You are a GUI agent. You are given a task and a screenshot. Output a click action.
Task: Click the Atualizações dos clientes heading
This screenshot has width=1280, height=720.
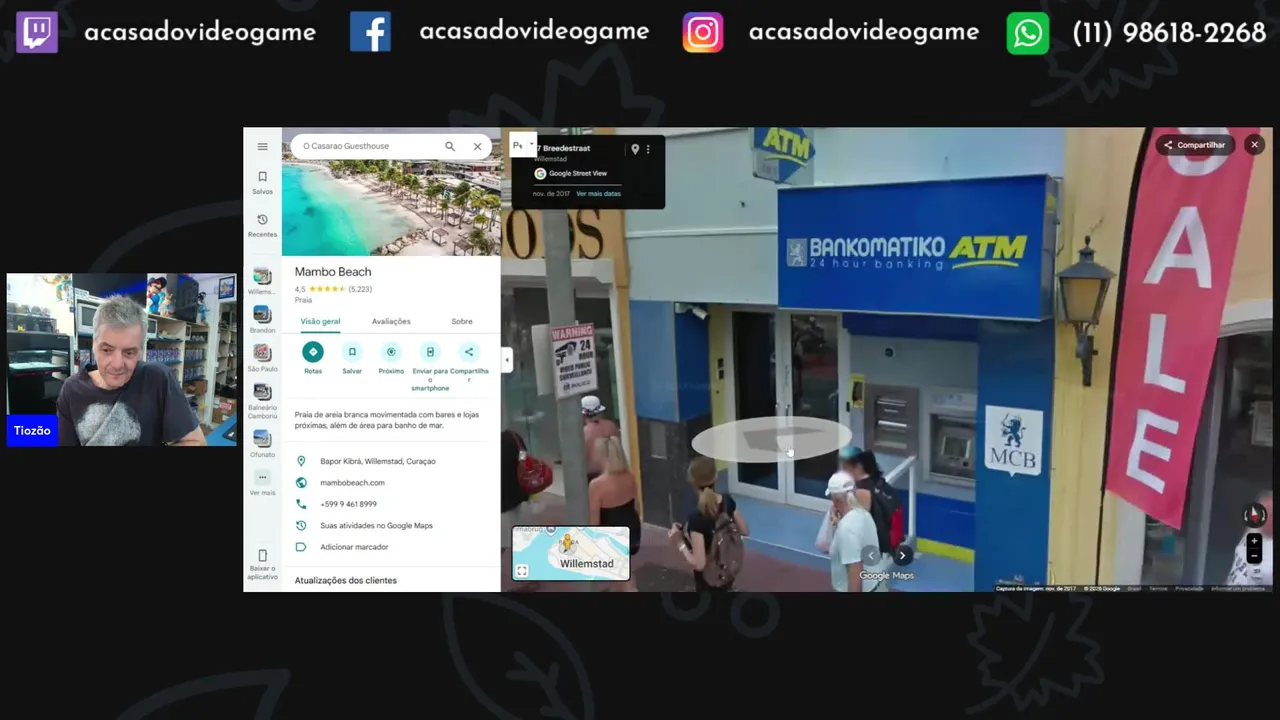coord(345,580)
